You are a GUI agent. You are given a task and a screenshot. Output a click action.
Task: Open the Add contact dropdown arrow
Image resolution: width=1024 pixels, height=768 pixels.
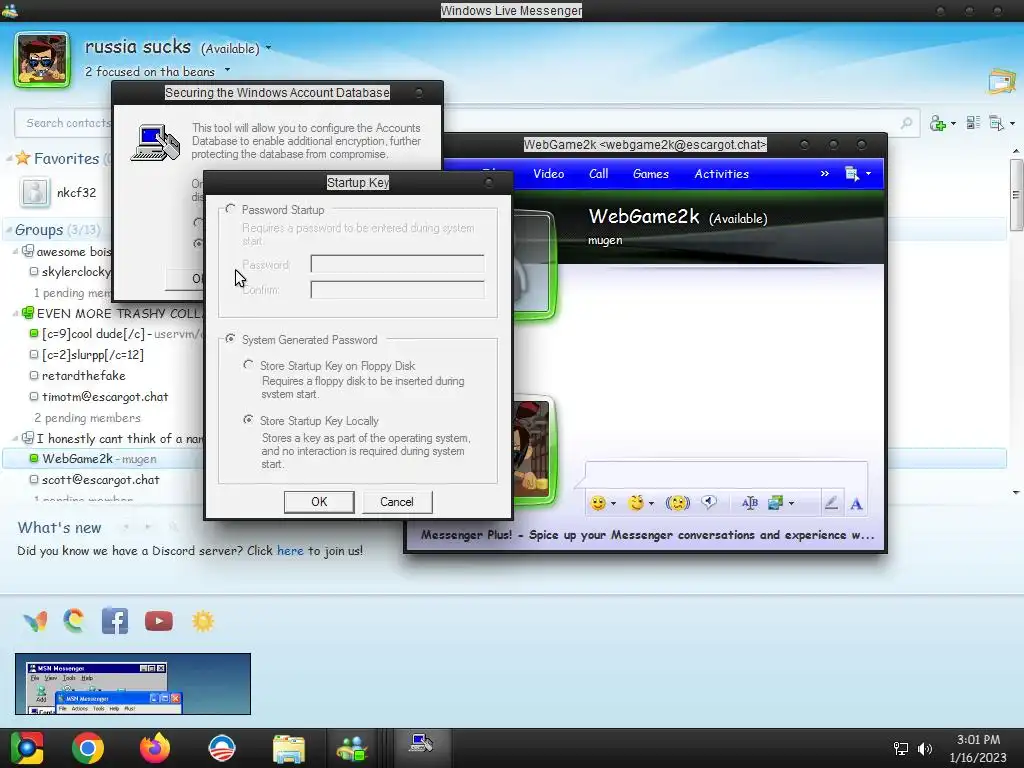tap(953, 123)
